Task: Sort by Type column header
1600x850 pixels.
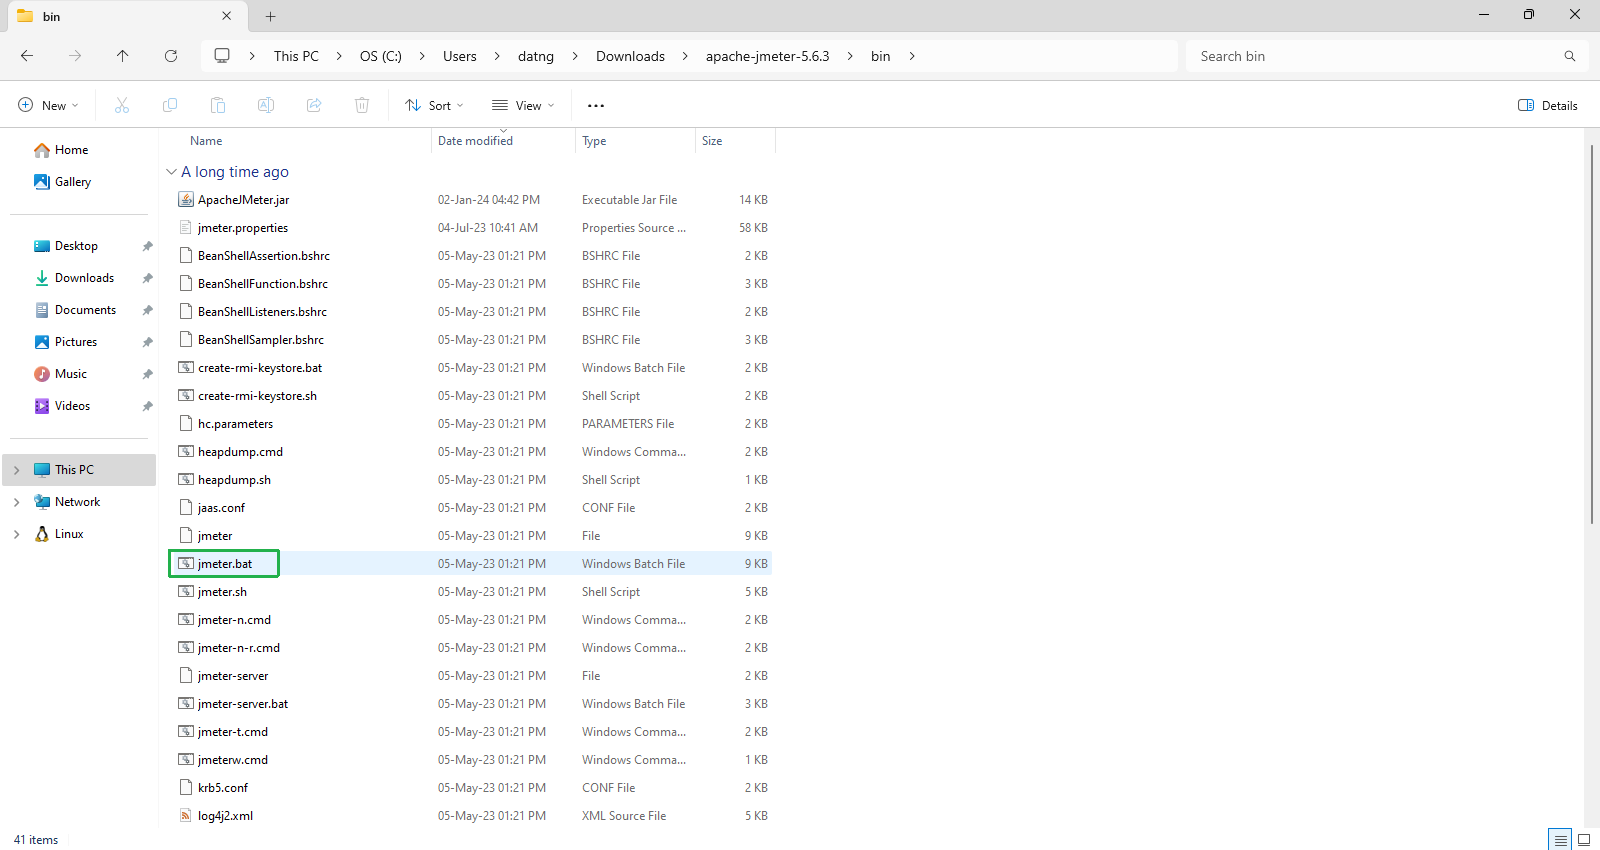Action: (x=594, y=141)
